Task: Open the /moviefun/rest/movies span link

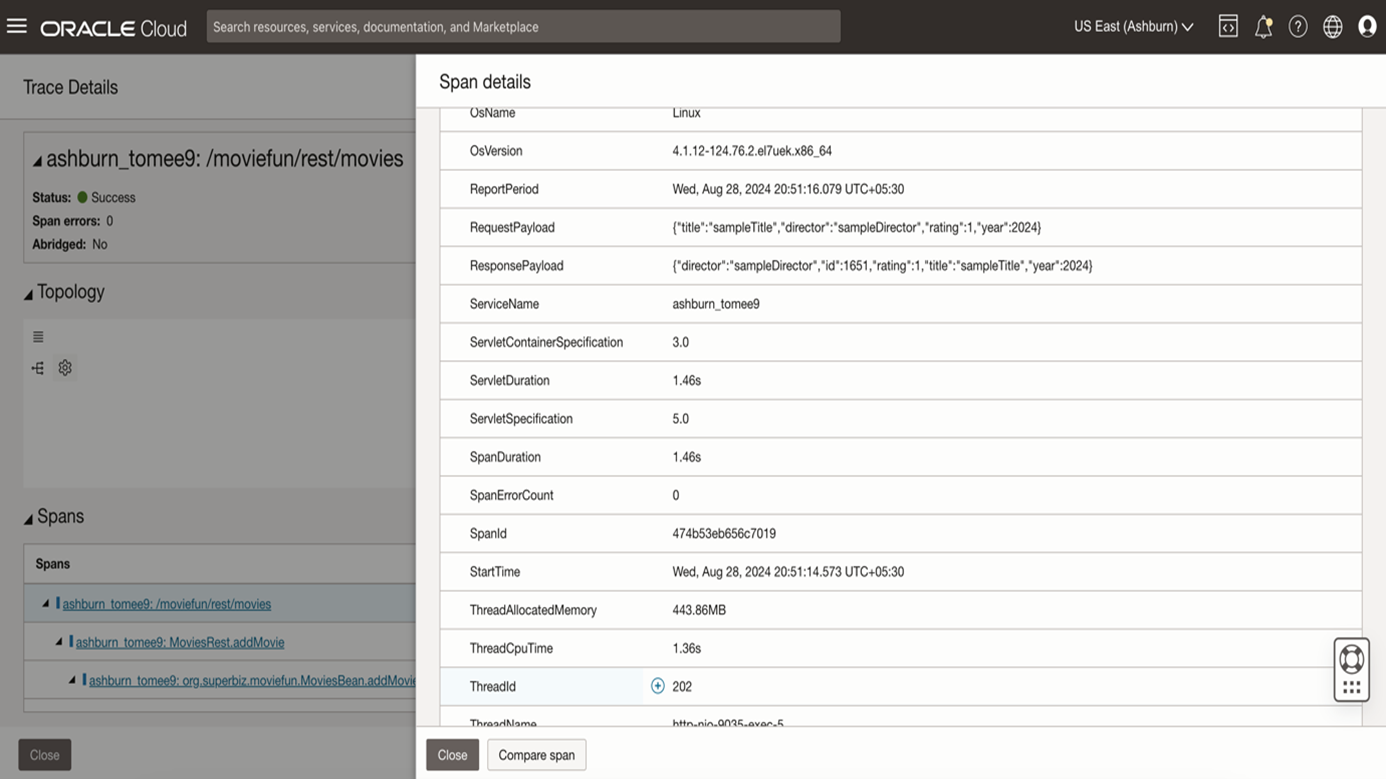Action: pyautogui.click(x=166, y=604)
